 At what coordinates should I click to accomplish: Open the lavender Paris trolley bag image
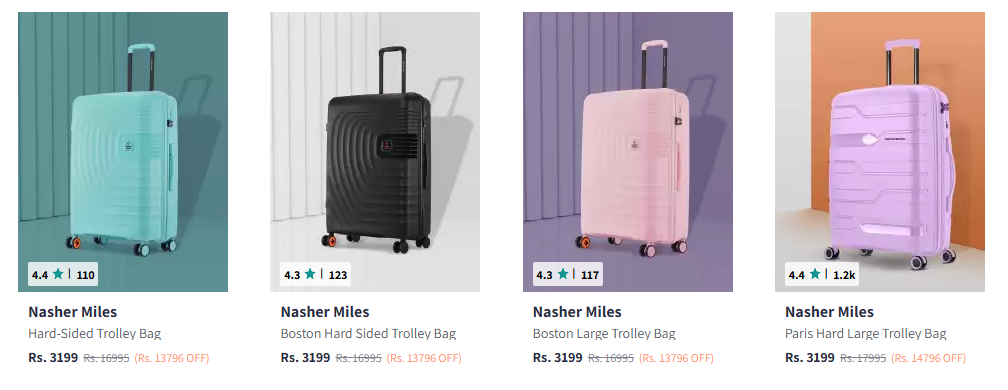[879, 152]
